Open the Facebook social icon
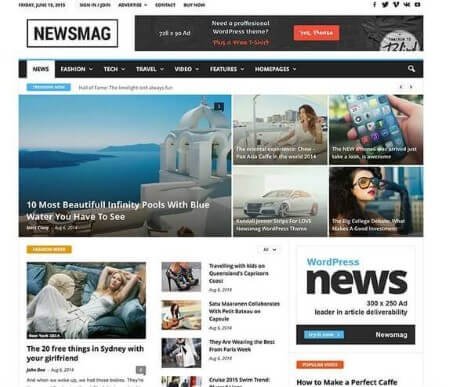 click(374, 5)
